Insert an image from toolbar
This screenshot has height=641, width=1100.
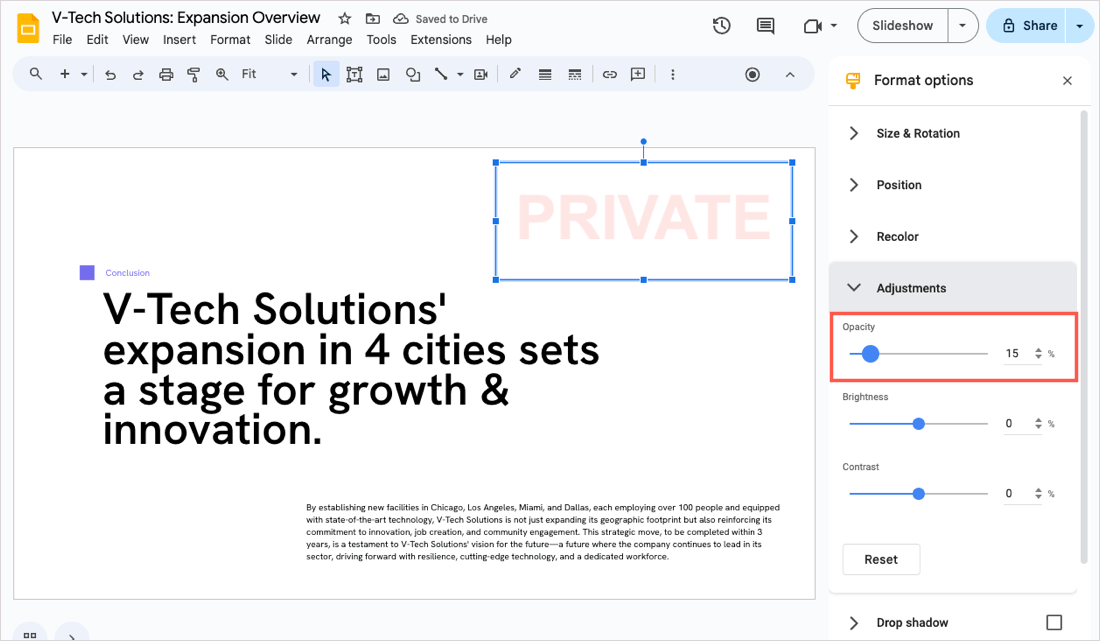pos(383,74)
